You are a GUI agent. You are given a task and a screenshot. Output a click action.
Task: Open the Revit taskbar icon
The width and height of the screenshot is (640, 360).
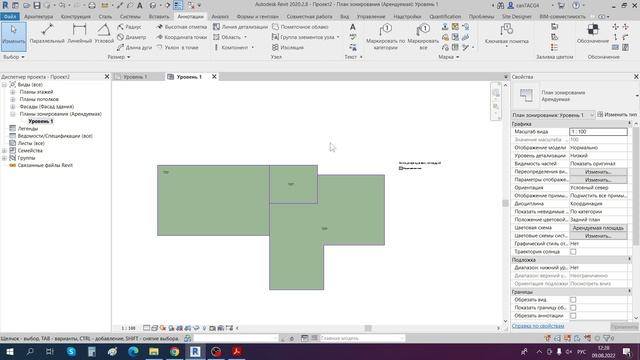pos(195,351)
